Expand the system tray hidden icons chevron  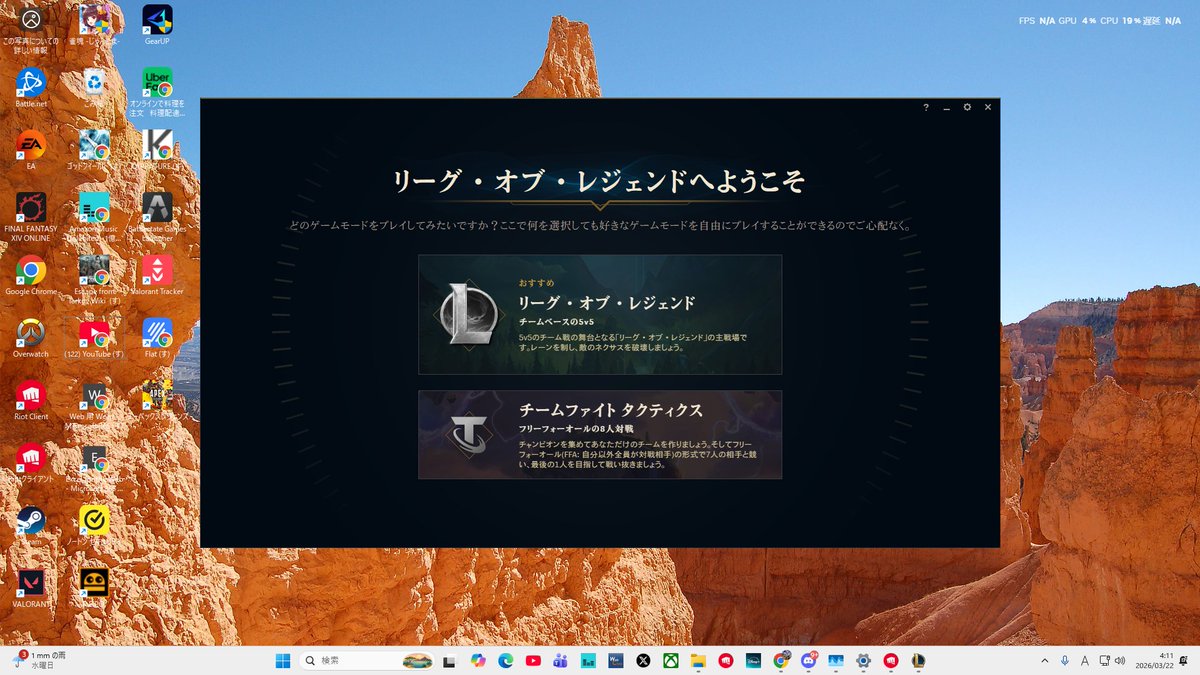tap(1045, 660)
